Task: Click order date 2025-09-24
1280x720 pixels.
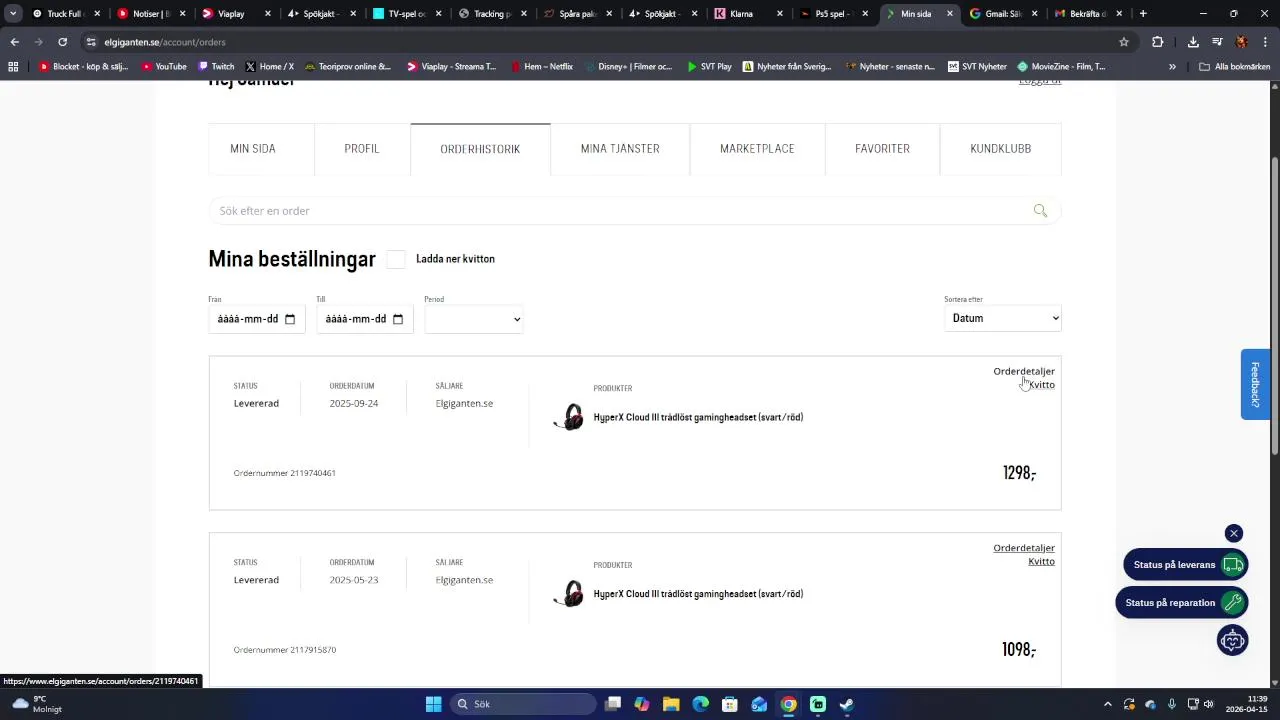Action: pos(354,404)
